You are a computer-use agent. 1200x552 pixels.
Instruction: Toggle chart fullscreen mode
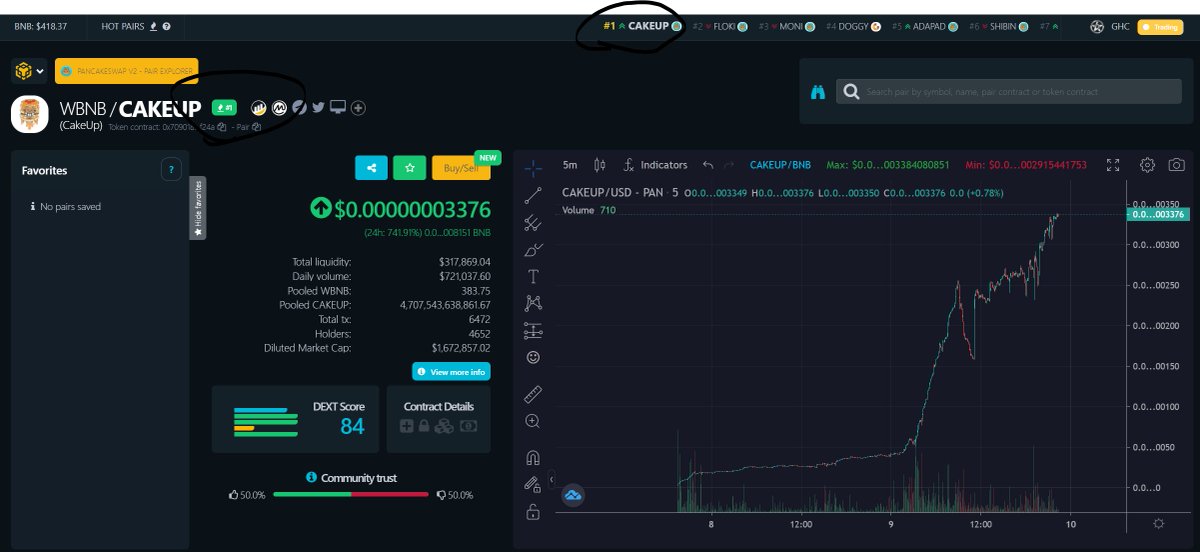(x=1113, y=165)
